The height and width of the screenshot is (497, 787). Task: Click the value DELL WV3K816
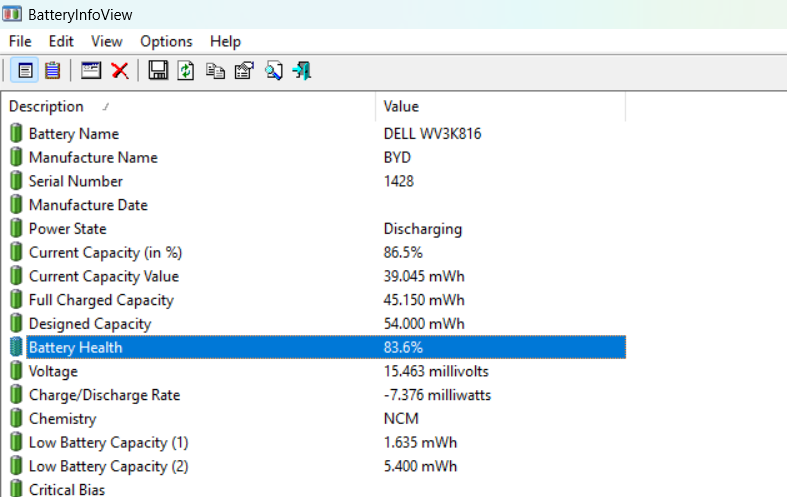click(432, 134)
